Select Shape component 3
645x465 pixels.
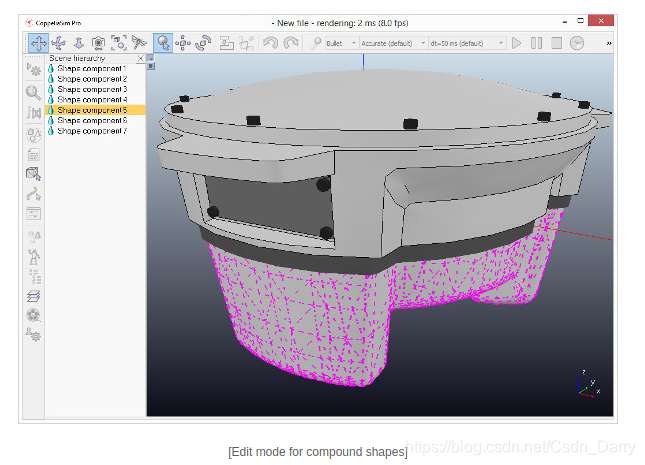(92, 89)
